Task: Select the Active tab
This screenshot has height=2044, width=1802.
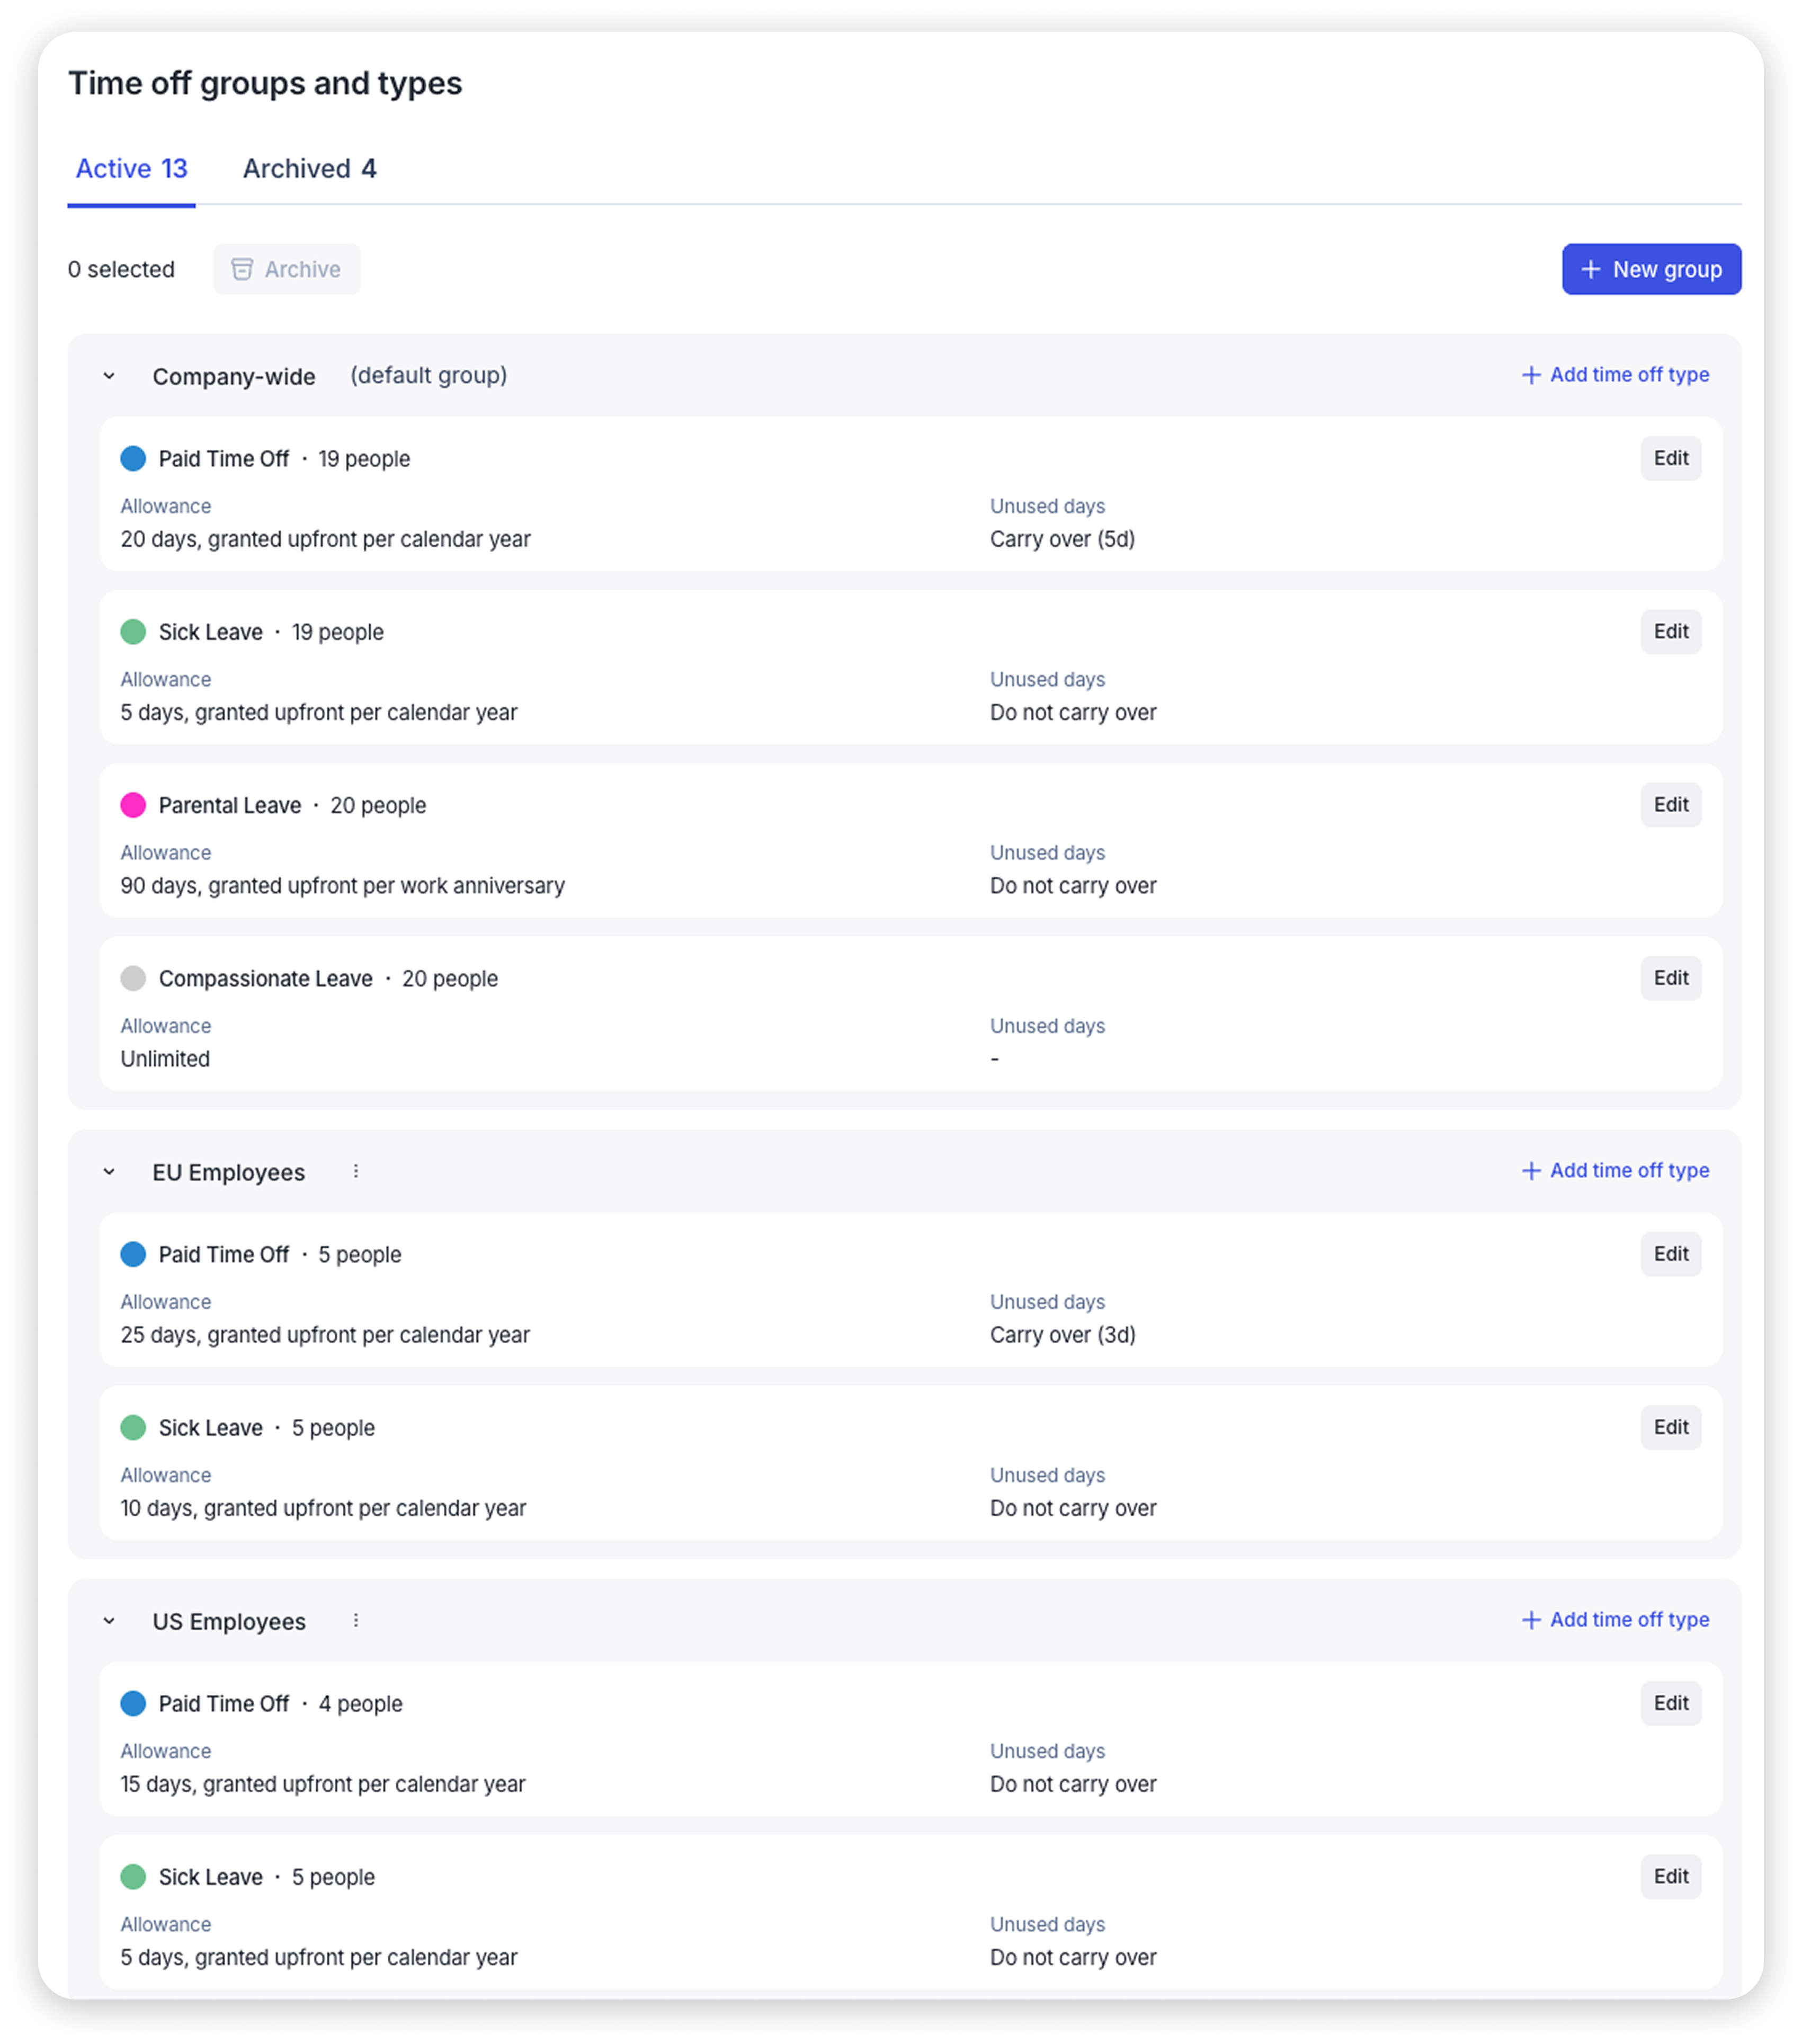Action: pos(131,168)
